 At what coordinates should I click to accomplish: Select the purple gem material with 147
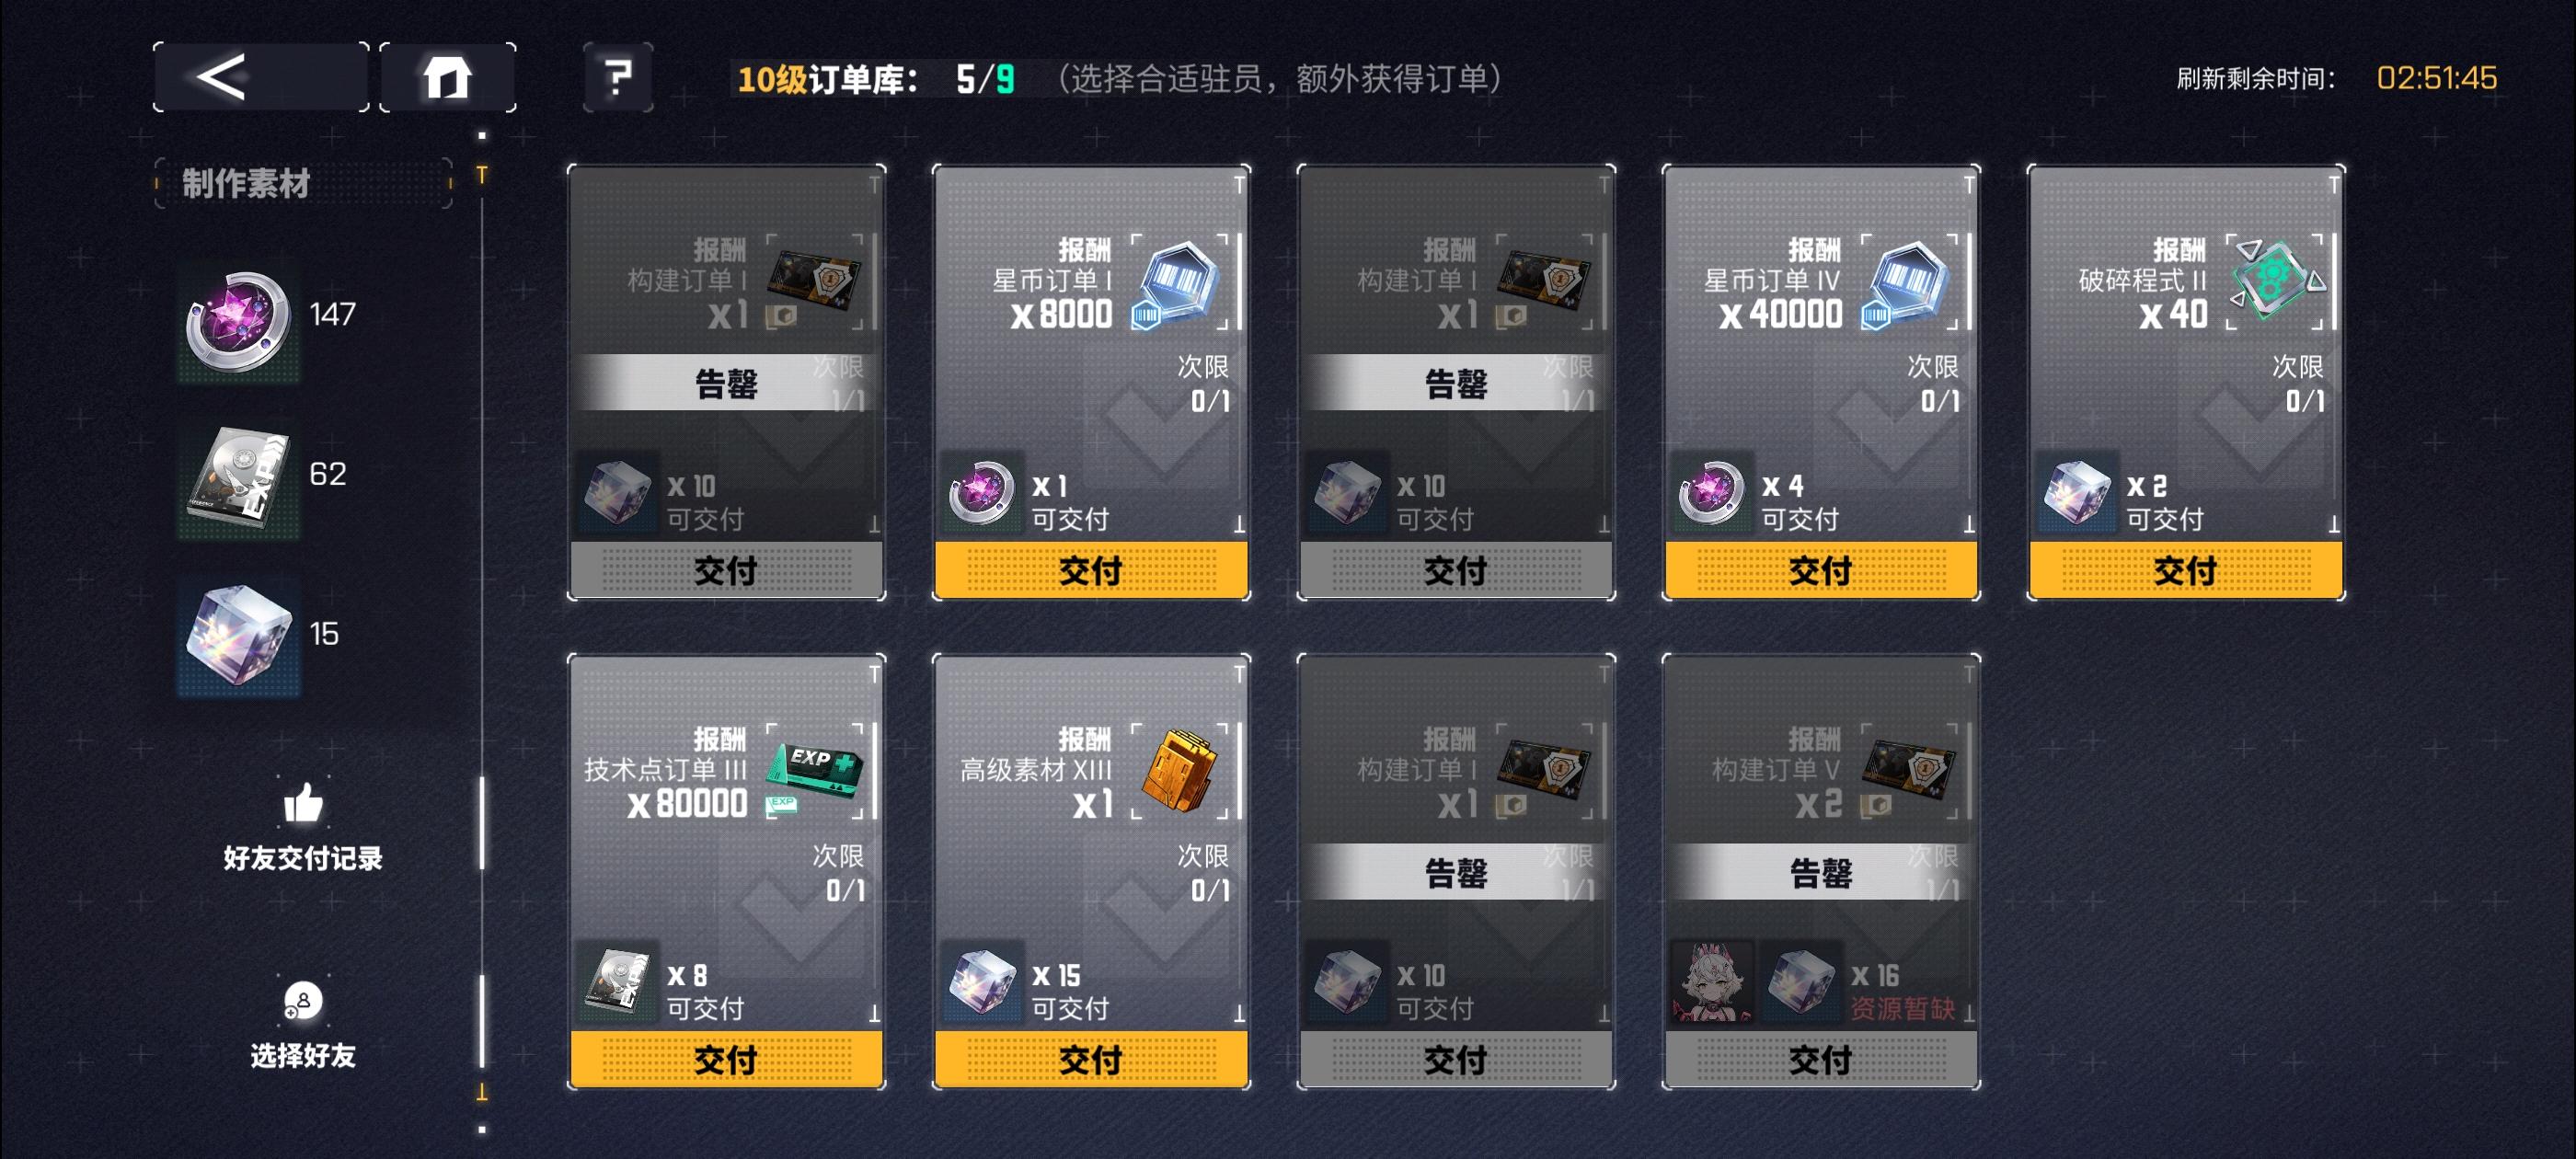[x=238, y=322]
